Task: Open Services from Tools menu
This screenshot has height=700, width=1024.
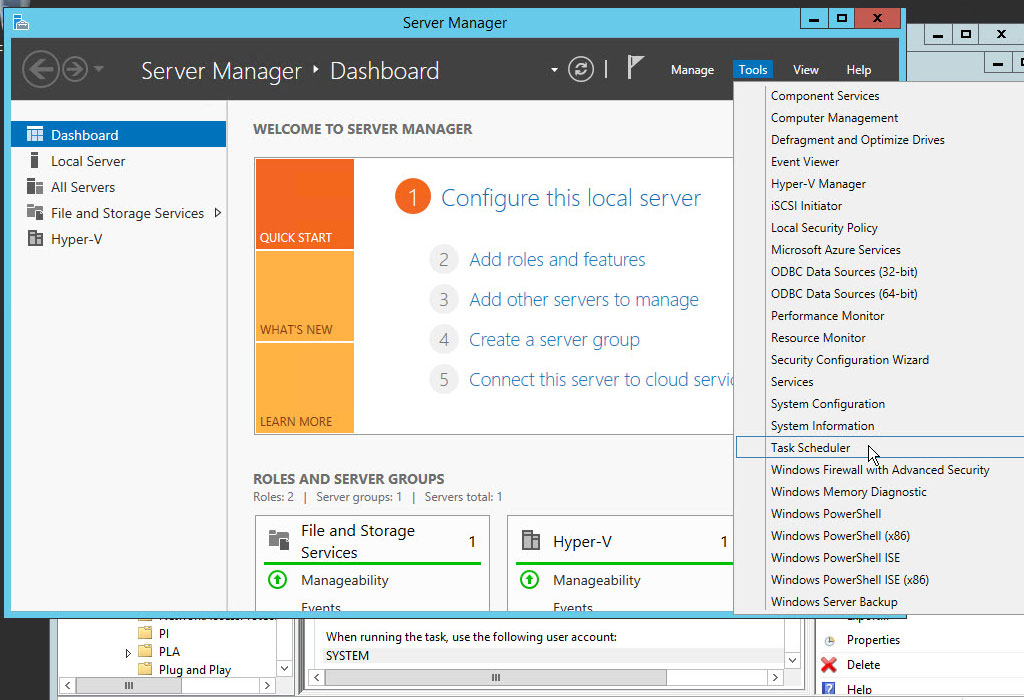Action: pos(792,382)
